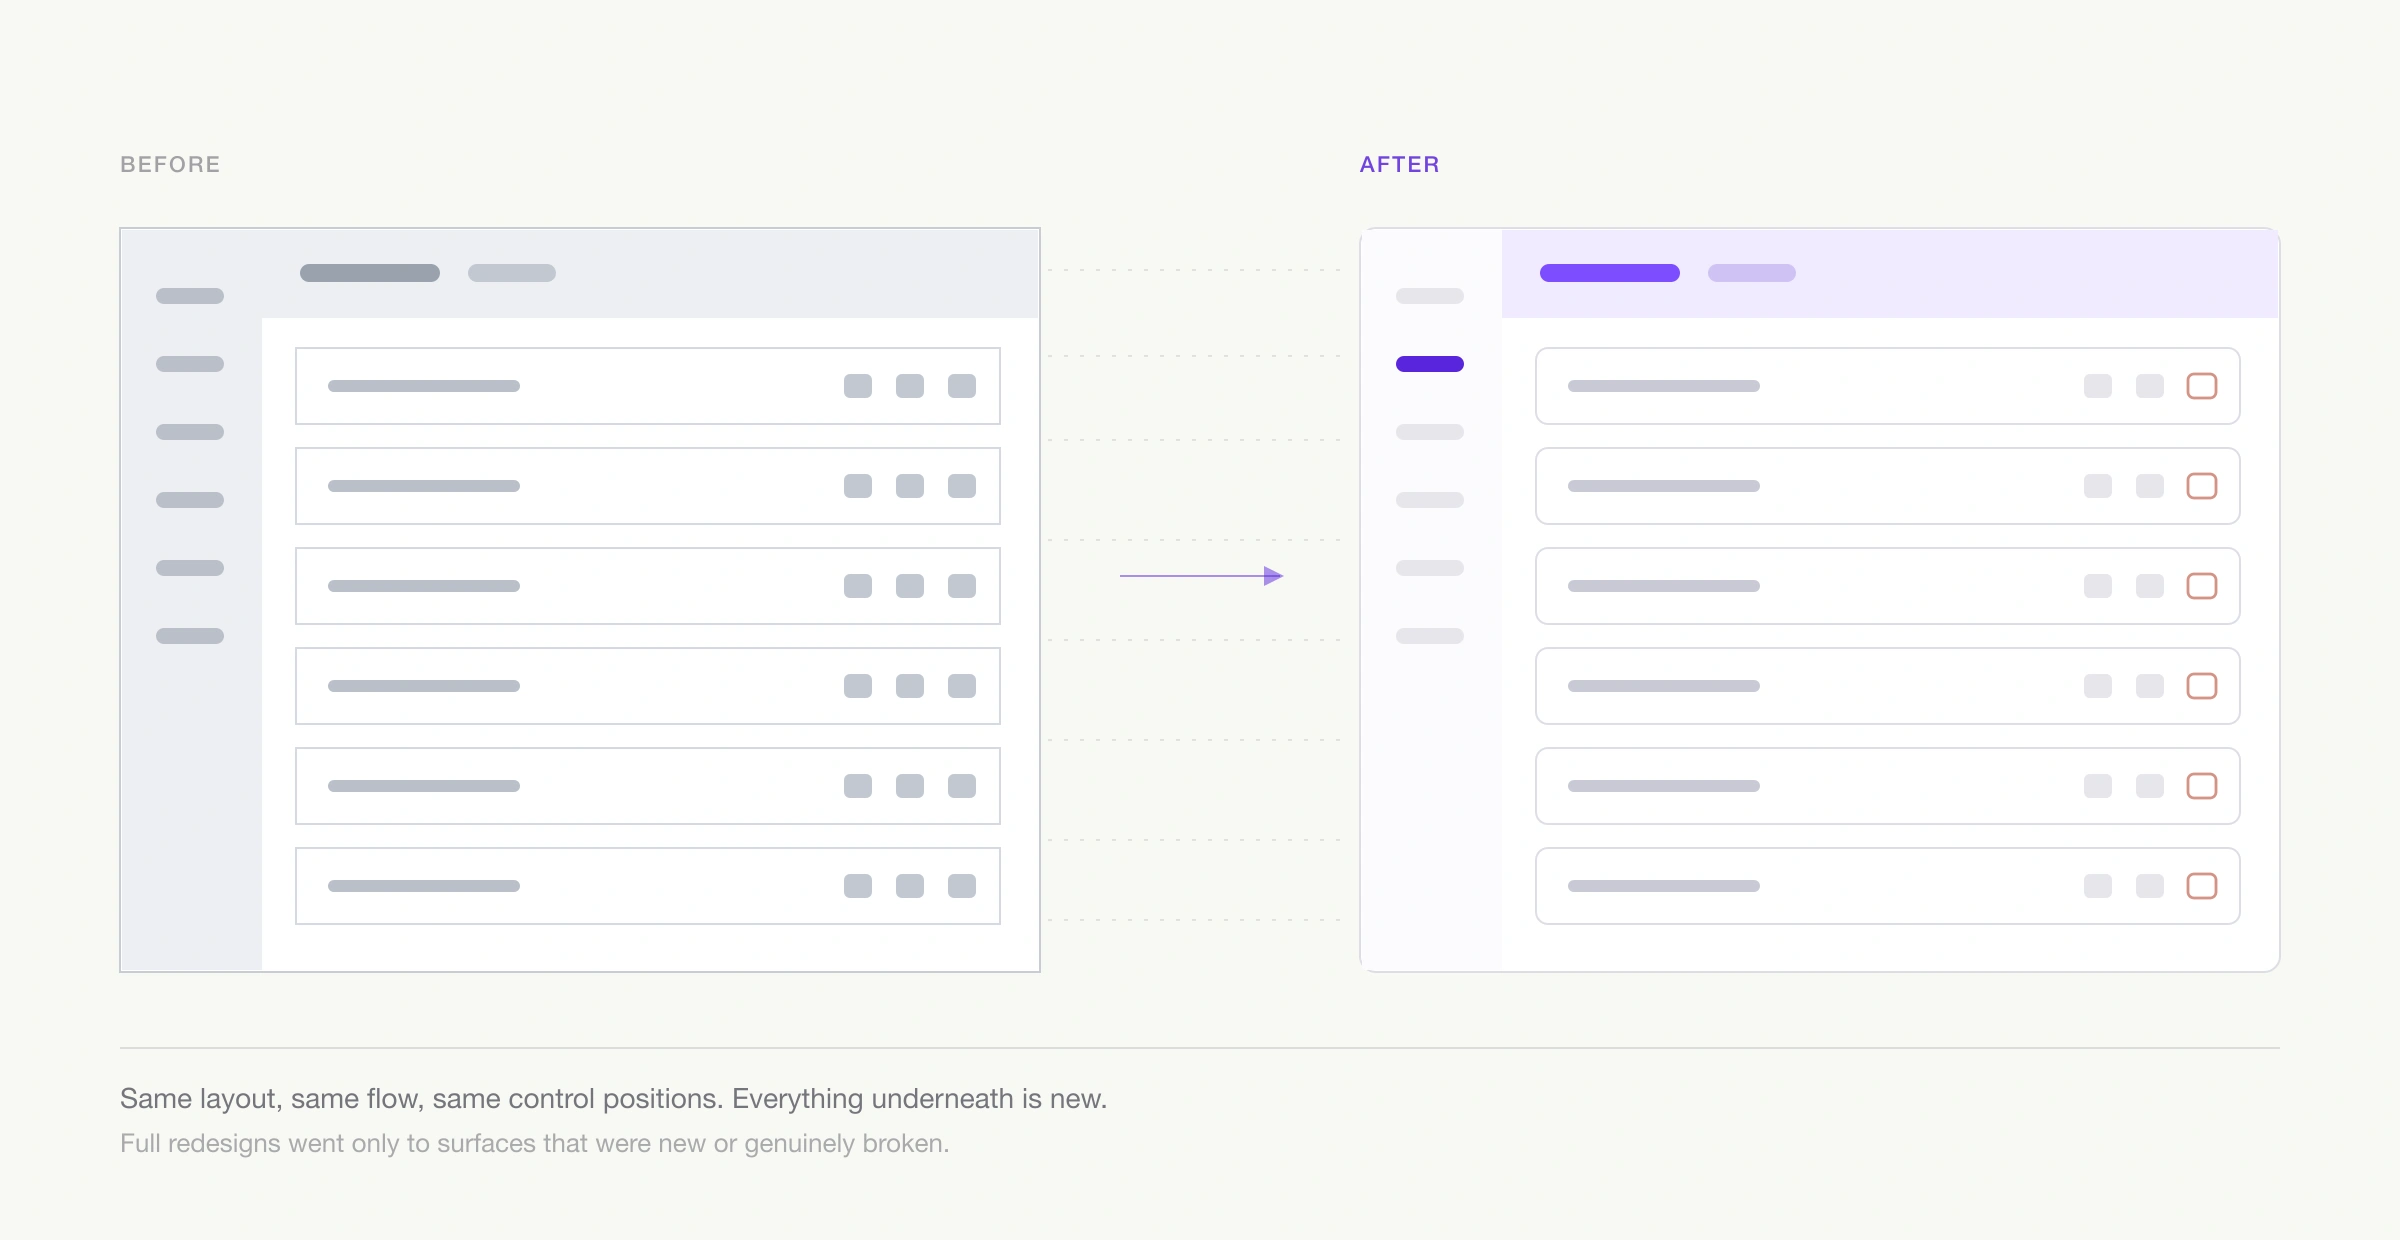Screen dimensions: 2400x1240
Task: Click the dark gray header pill in Before mockup
Action: (370, 273)
